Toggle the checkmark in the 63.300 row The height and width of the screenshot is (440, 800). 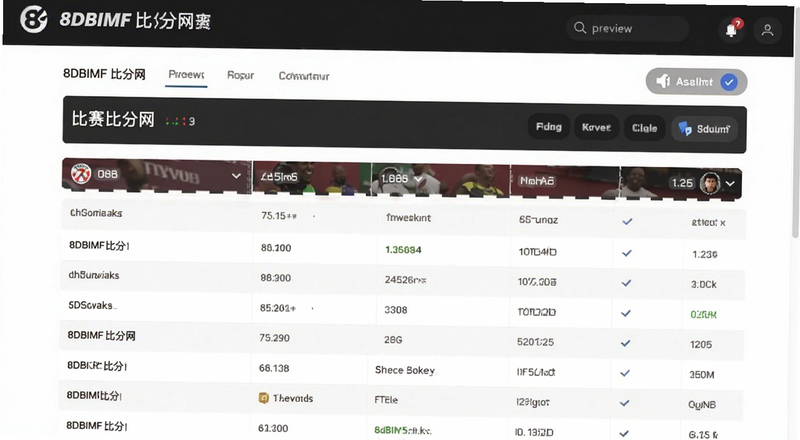623,433
